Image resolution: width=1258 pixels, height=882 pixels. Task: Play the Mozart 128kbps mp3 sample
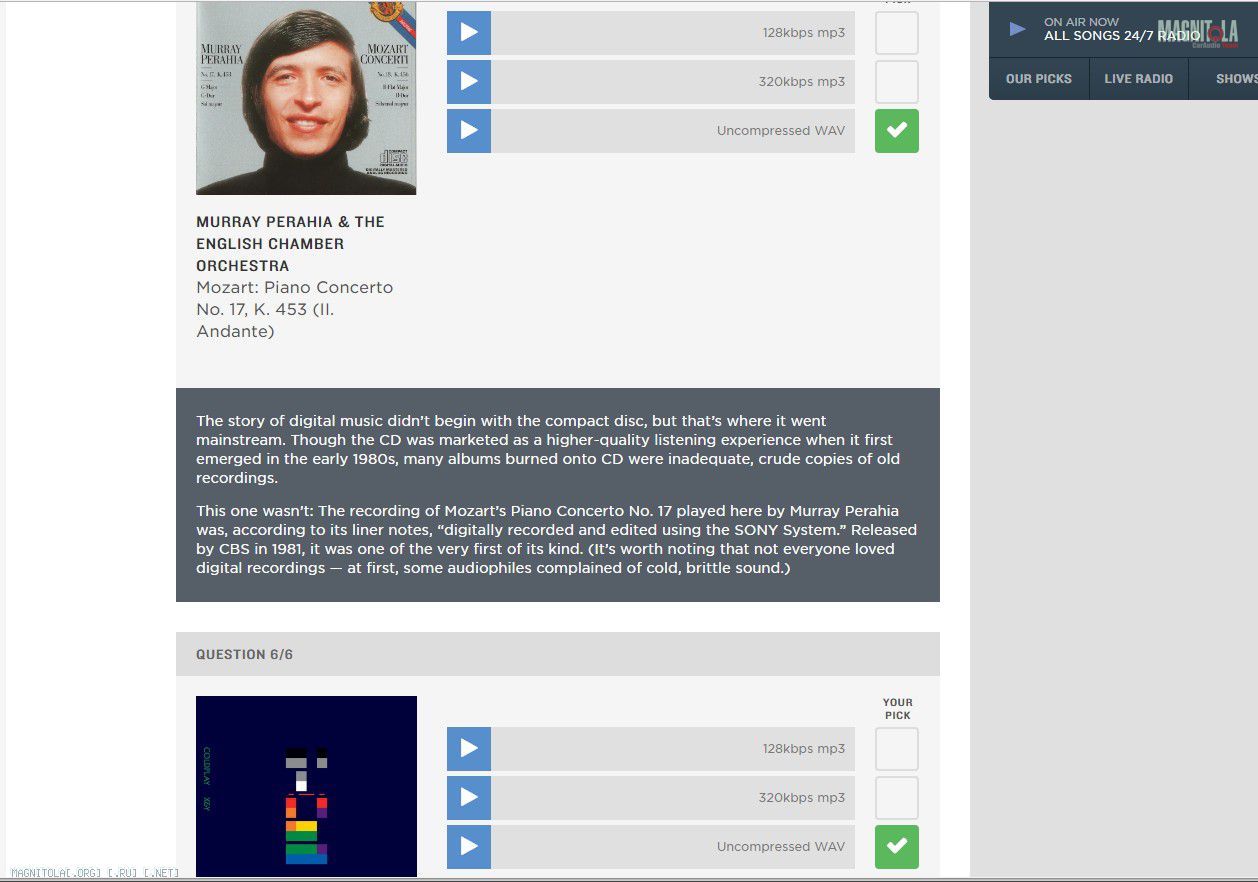coord(469,33)
